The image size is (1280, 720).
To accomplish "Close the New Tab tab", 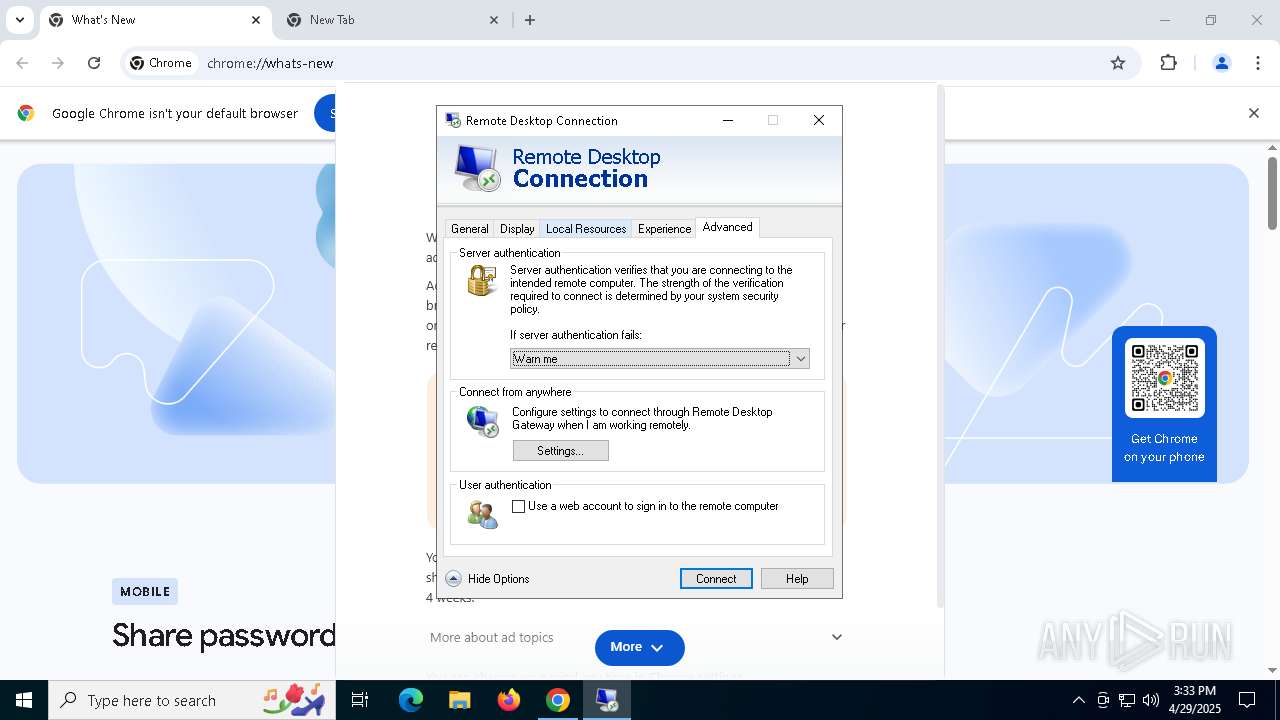I will point(494,20).
